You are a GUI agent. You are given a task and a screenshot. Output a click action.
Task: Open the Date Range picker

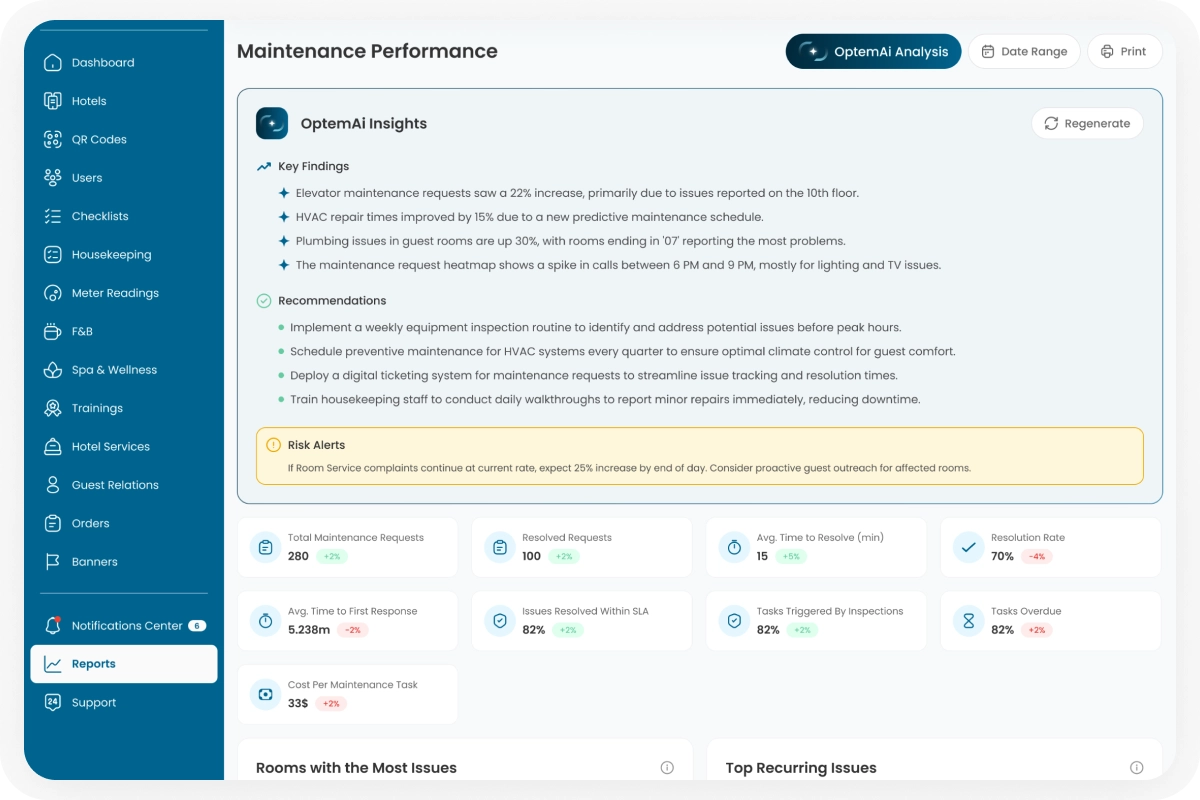click(x=1024, y=52)
